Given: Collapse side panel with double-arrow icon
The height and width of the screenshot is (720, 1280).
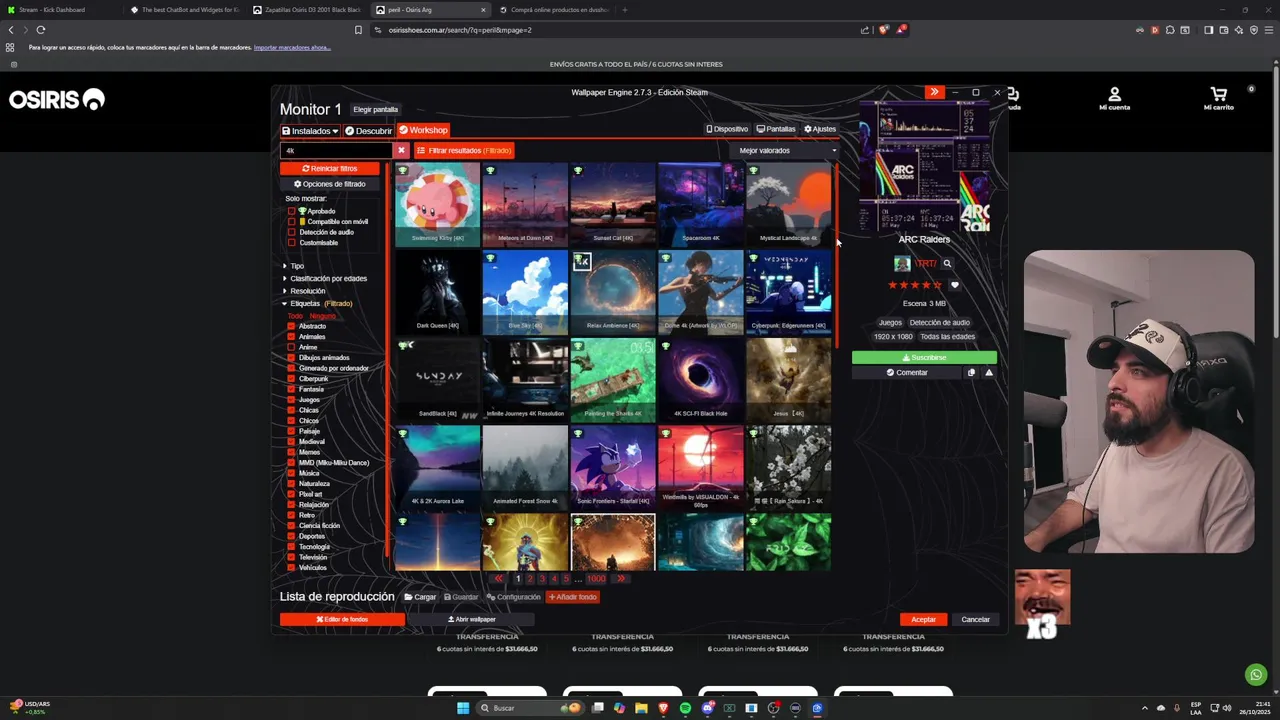Looking at the screenshot, I should [934, 92].
